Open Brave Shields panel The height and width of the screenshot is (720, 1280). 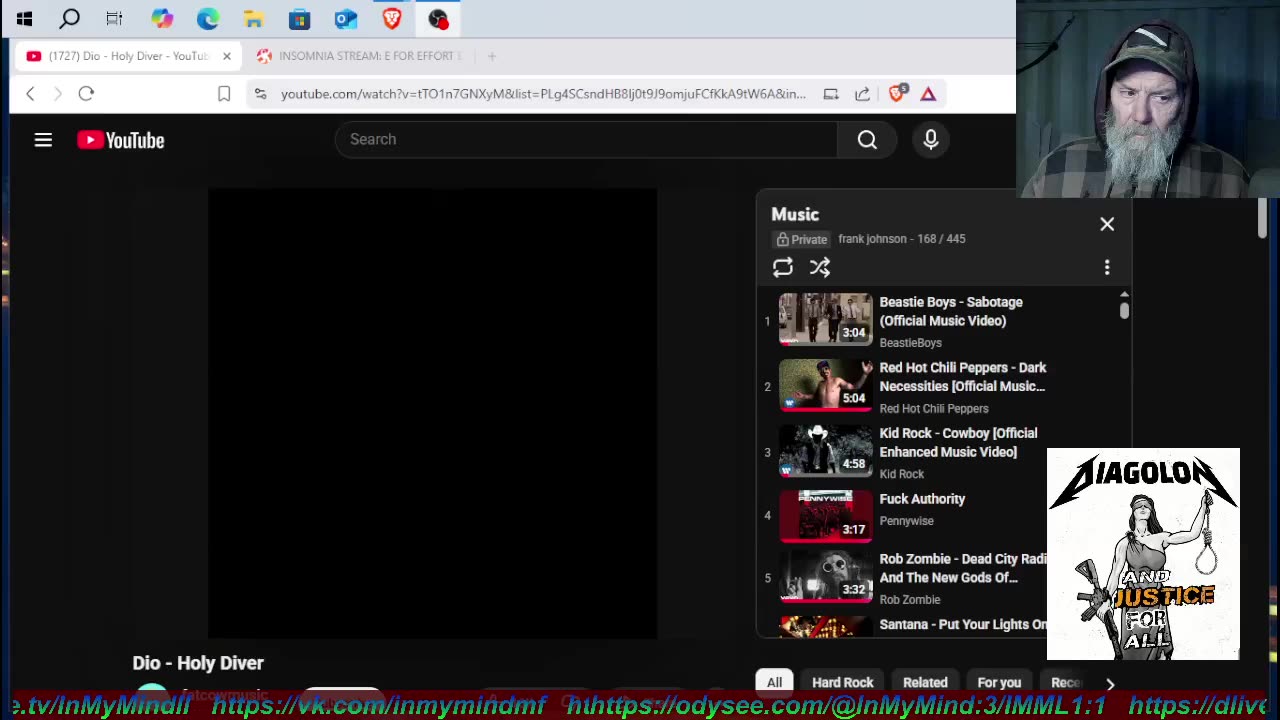tap(896, 93)
